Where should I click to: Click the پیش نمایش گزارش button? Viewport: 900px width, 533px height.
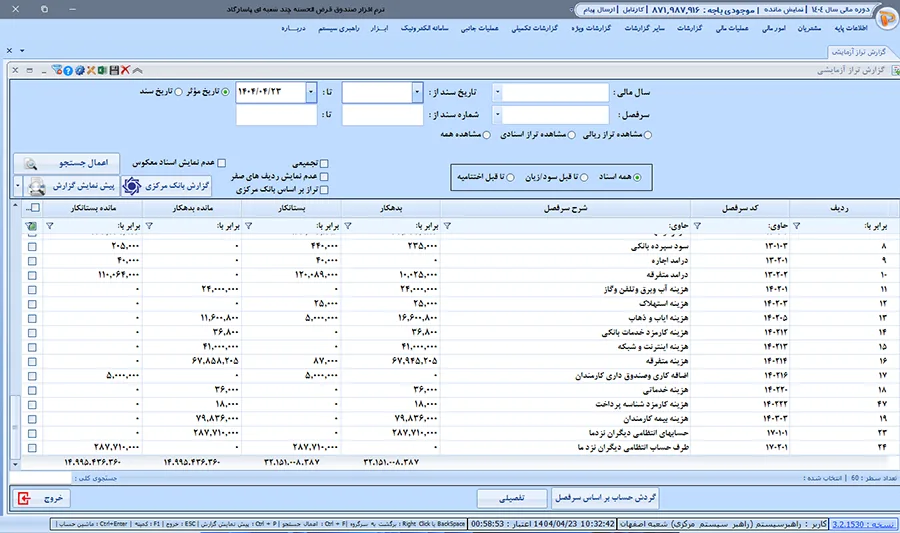click(71, 186)
